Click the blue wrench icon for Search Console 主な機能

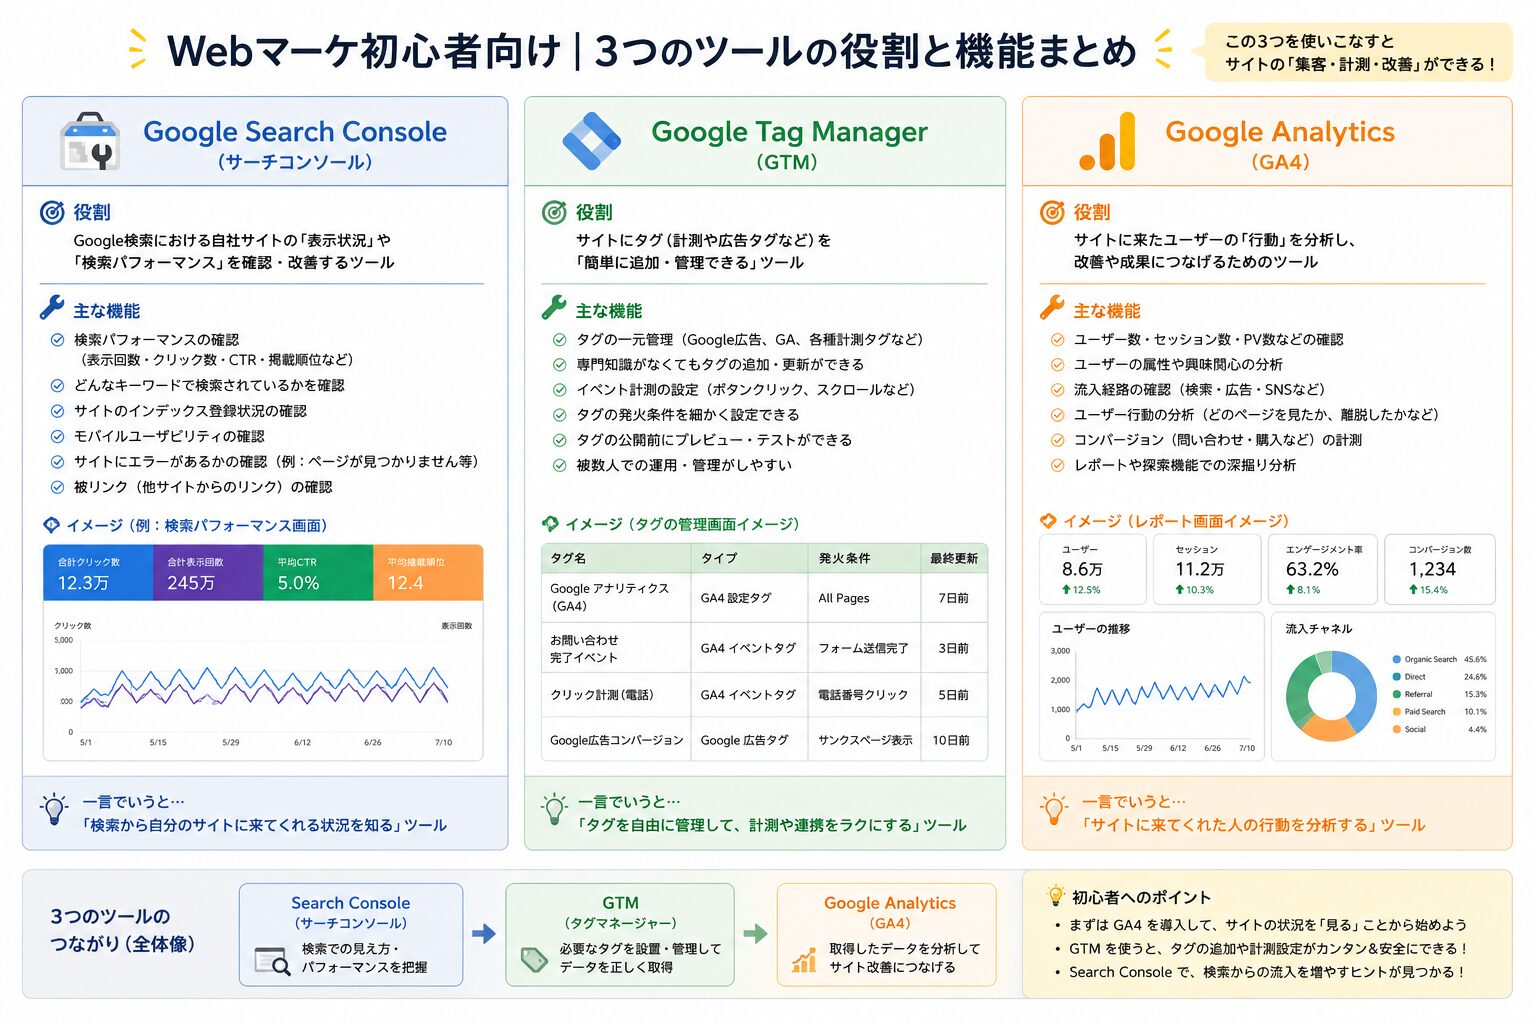(52, 308)
